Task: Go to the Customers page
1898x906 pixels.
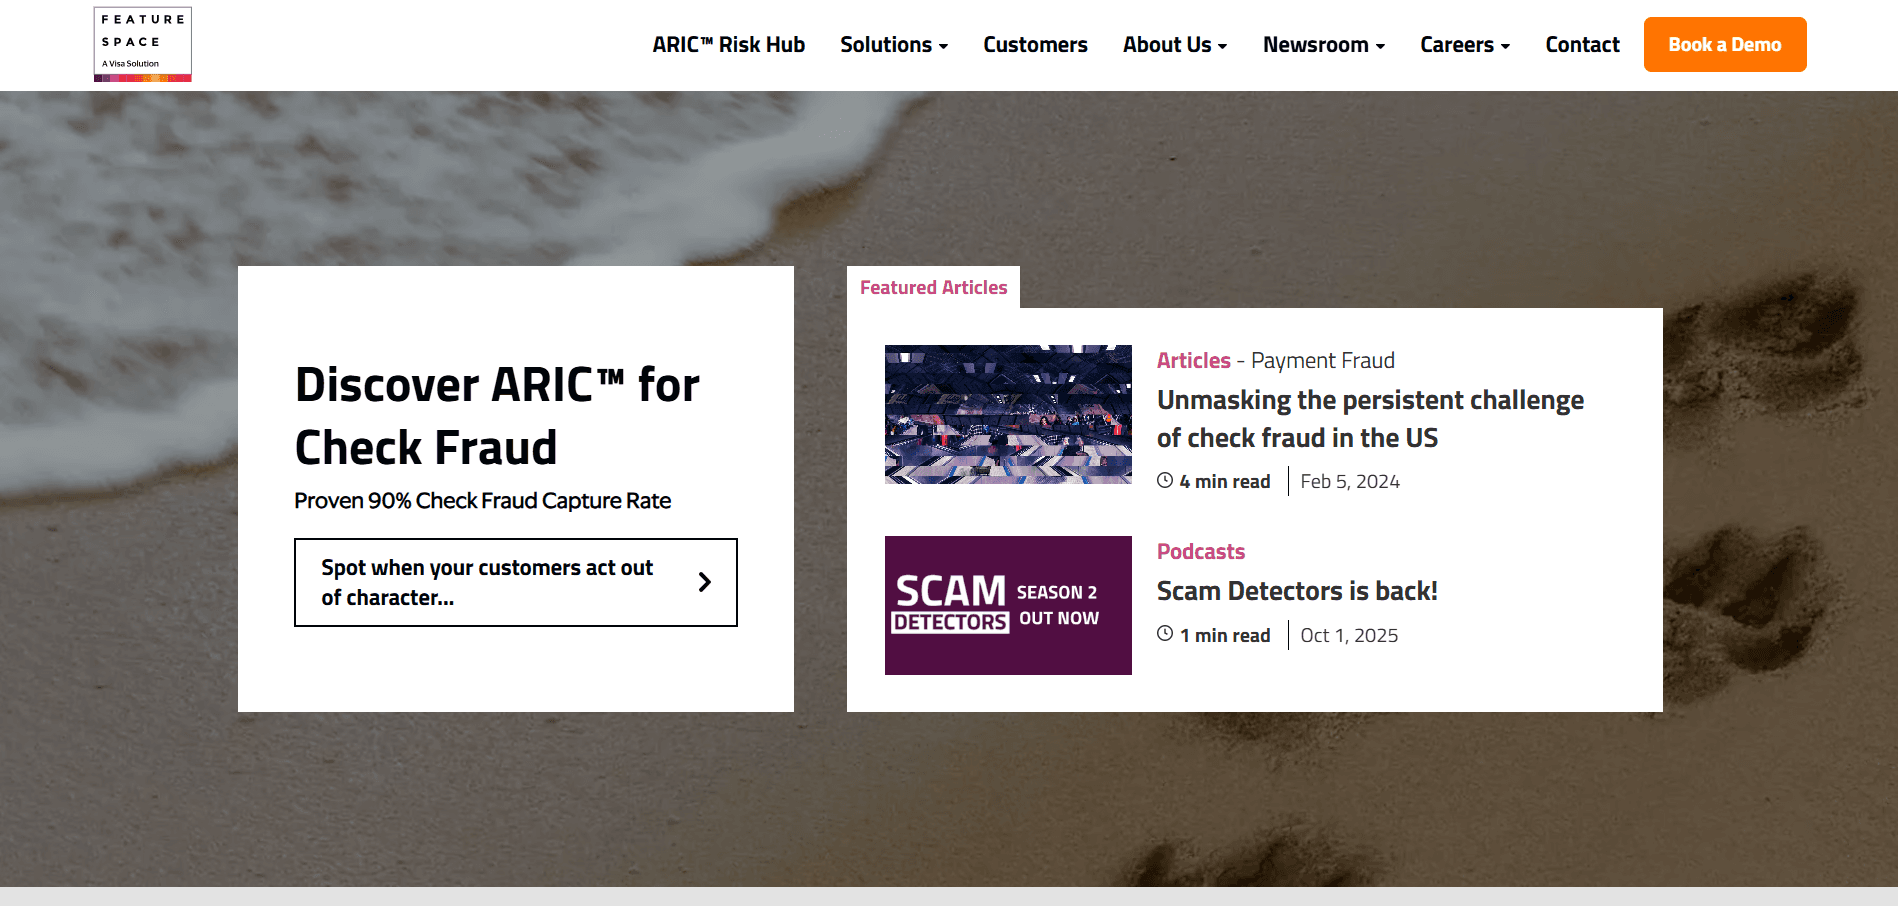Action: click(x=1035, y=45)
